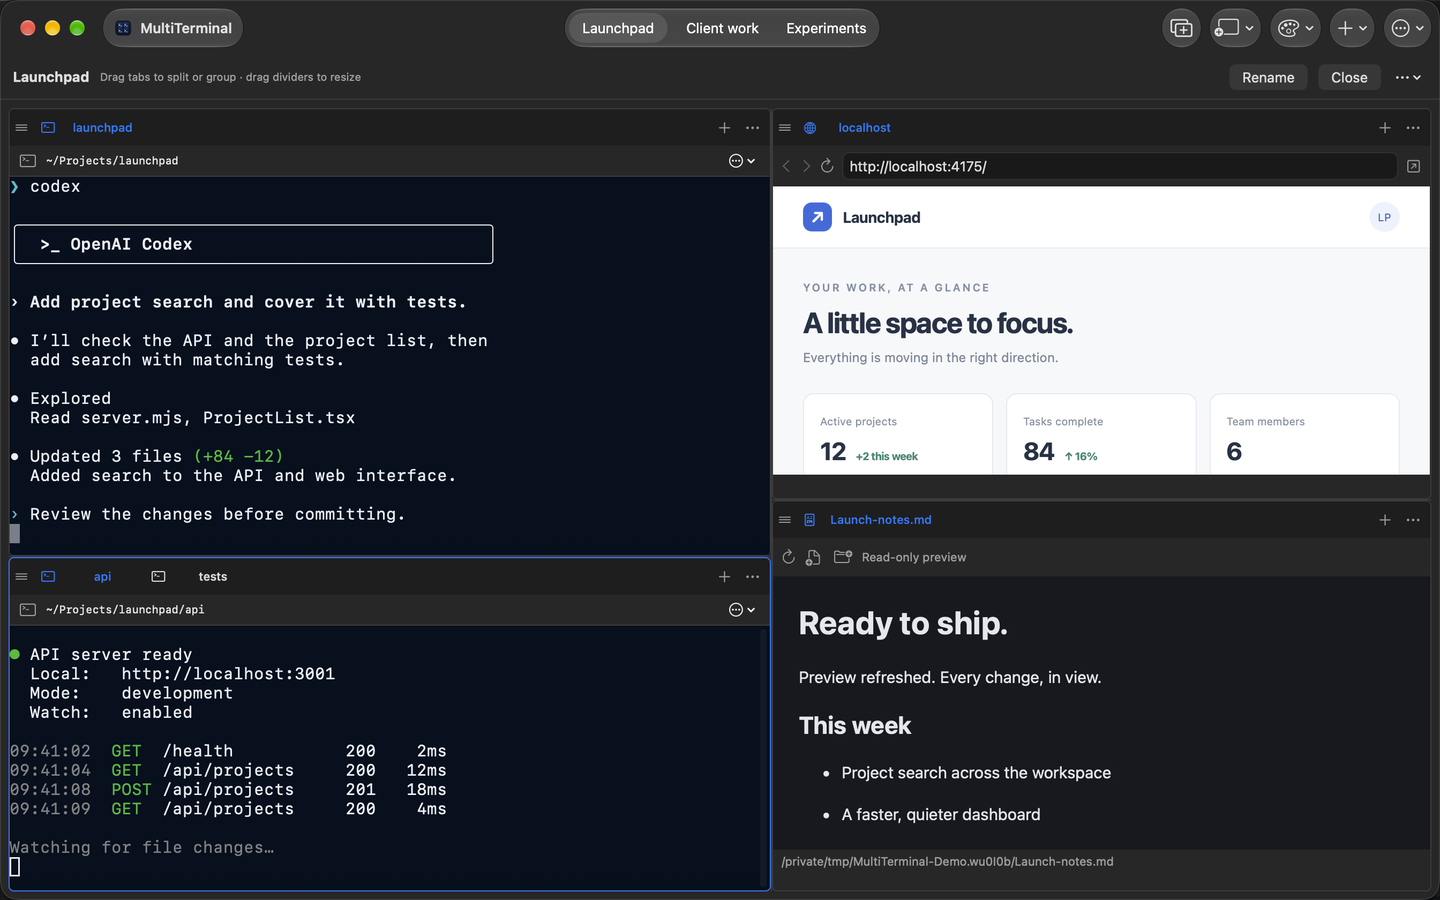
Task: Click the drag handle of the api pane
Action: coord(21,577)
